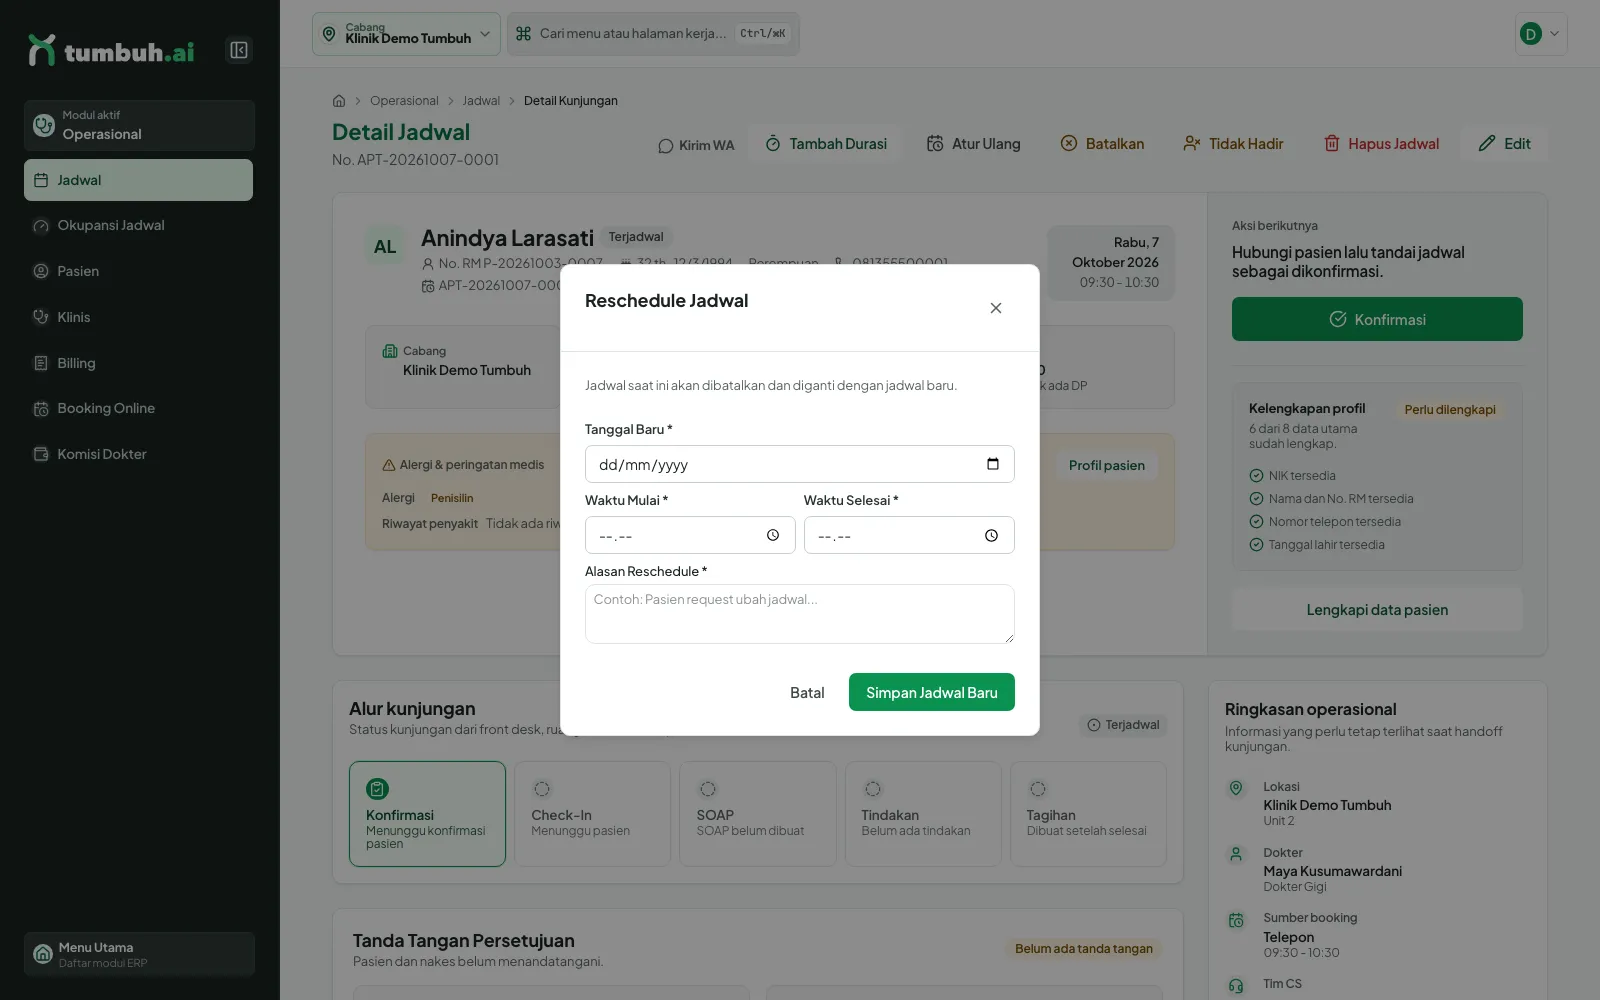Click Lengkapi data pasien
The height and width of the screenshot is (1000, 1600).
[x=1377, y=610]
